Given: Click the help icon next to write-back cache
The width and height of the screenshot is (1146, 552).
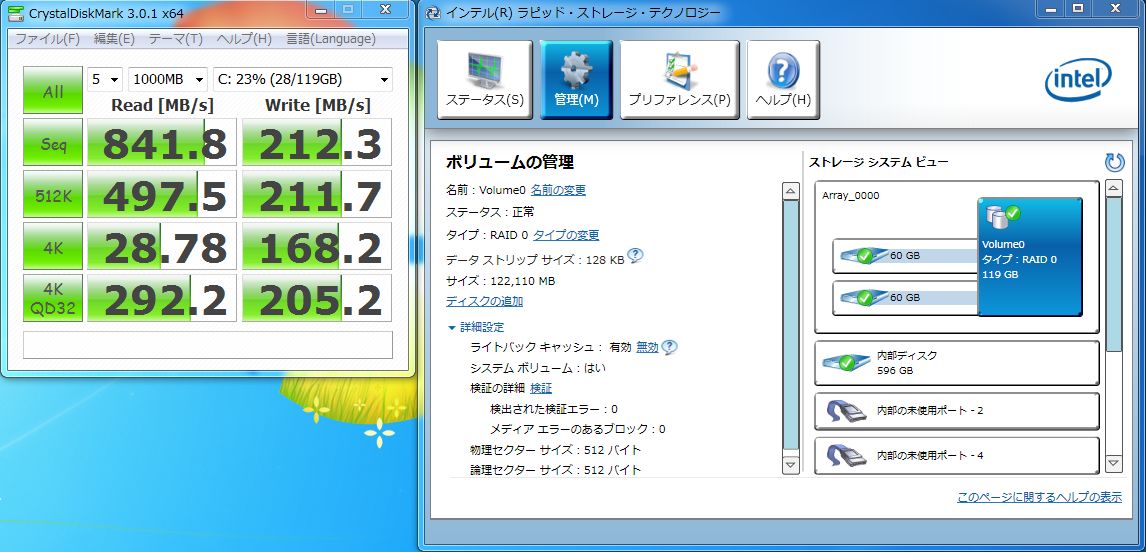Looking at the screenshot, I should coord(669,347).
